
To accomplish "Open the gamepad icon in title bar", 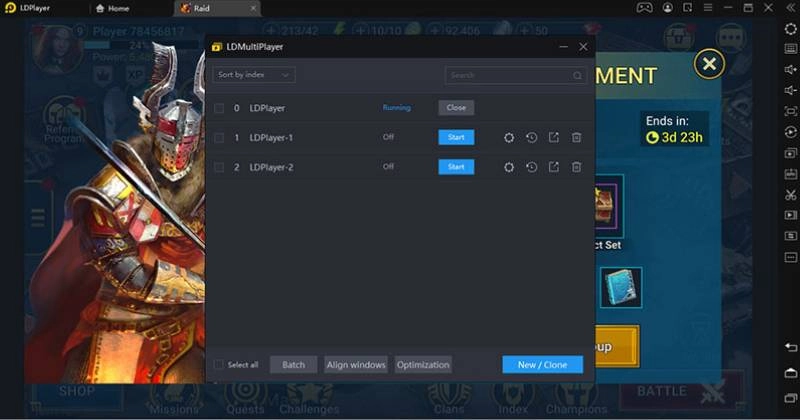I will [644, 8].
